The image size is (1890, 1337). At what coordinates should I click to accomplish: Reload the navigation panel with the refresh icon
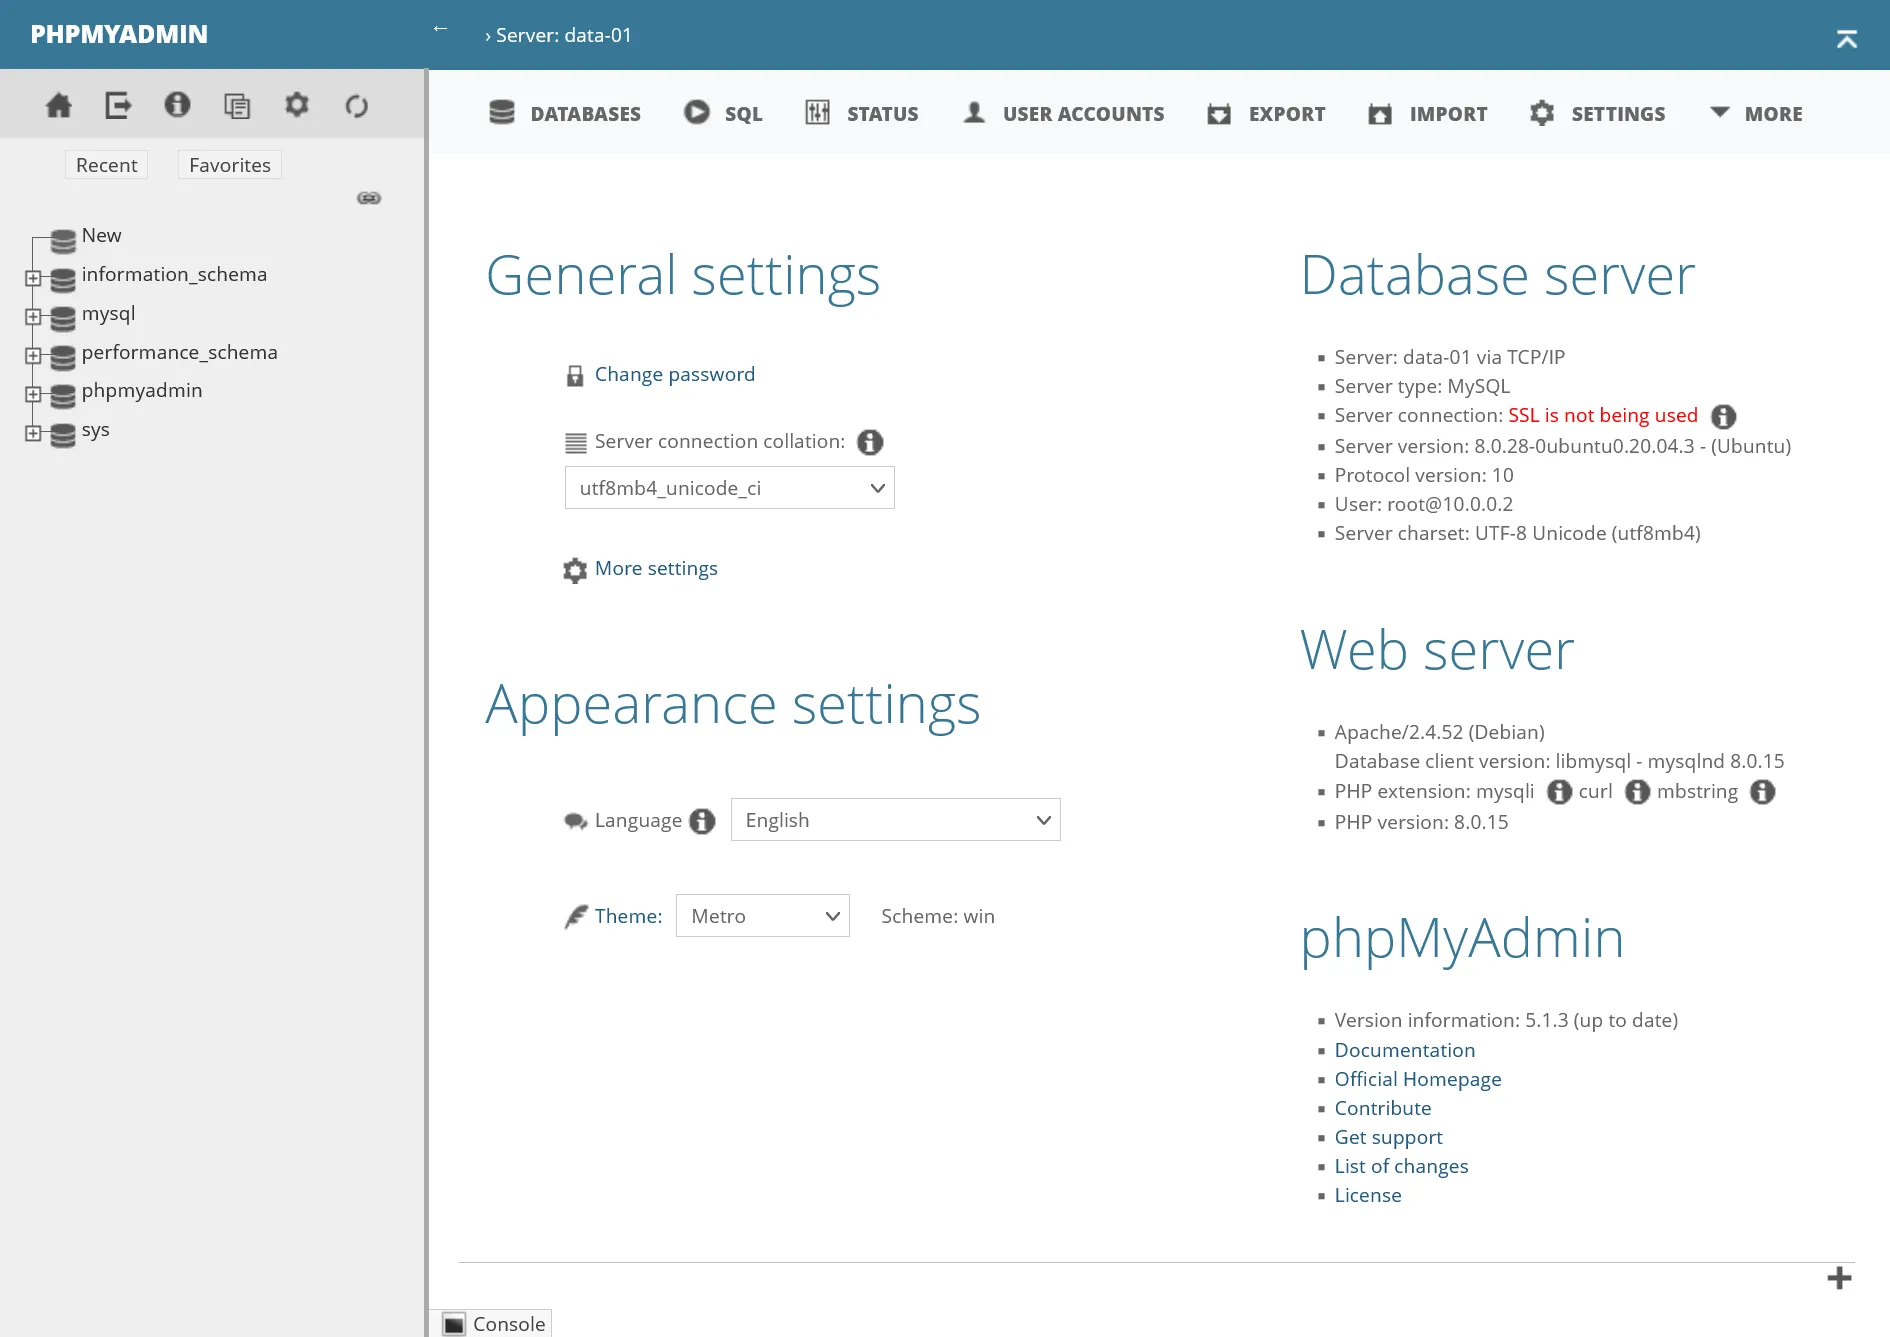pos(357,104)
